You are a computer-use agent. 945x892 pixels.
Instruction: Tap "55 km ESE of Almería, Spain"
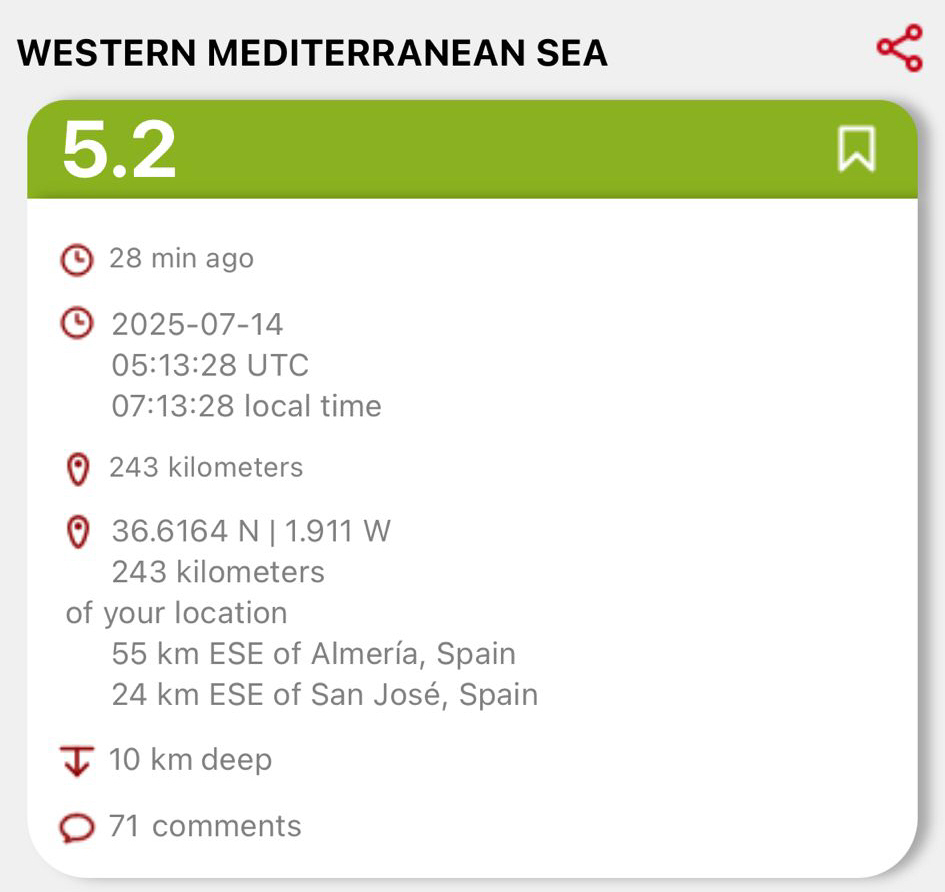tap(313, 654)
